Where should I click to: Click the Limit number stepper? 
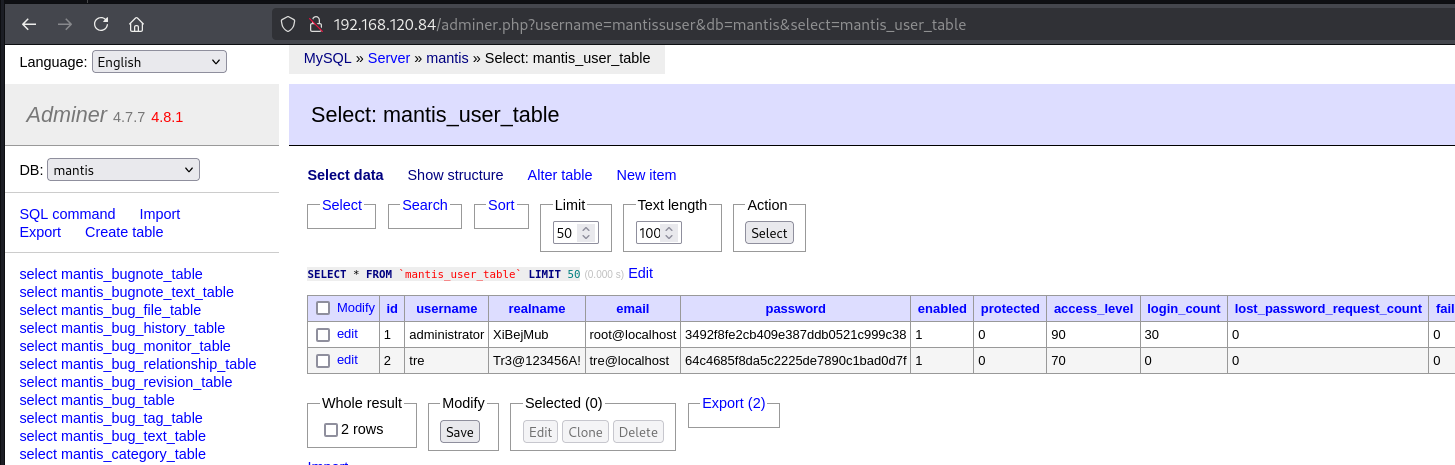[587, 233]
